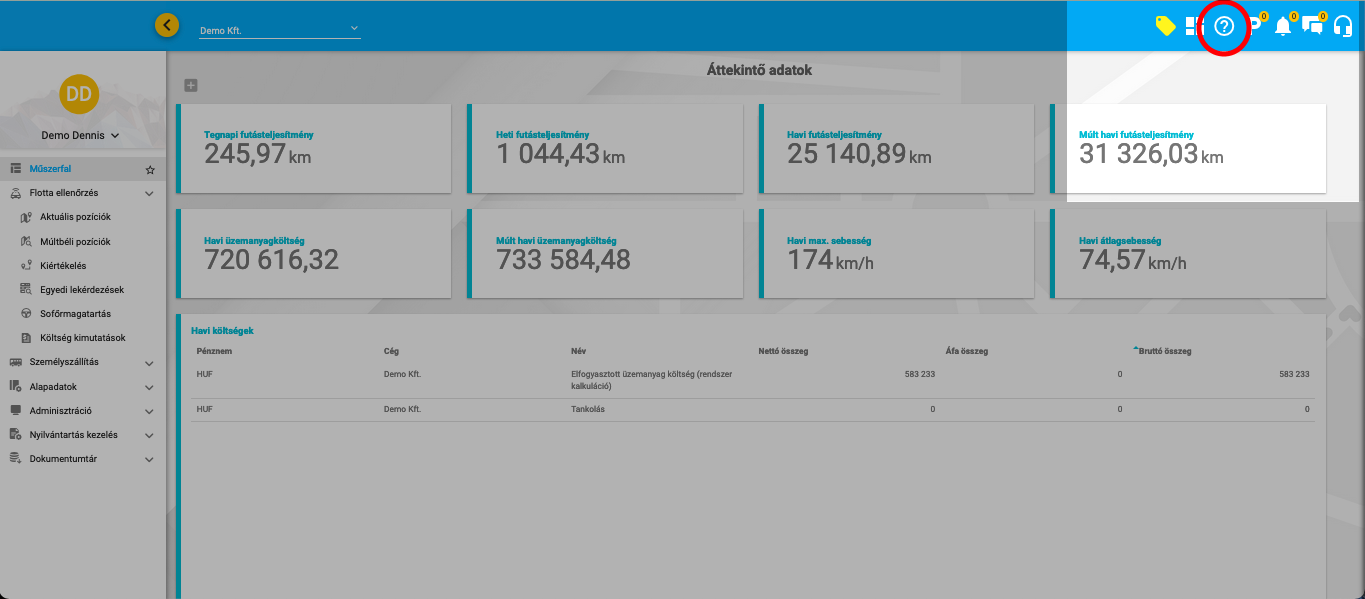Sort table by Bruttó összeg column header
Screen dimensions: 1365x599
point(1164,351)
